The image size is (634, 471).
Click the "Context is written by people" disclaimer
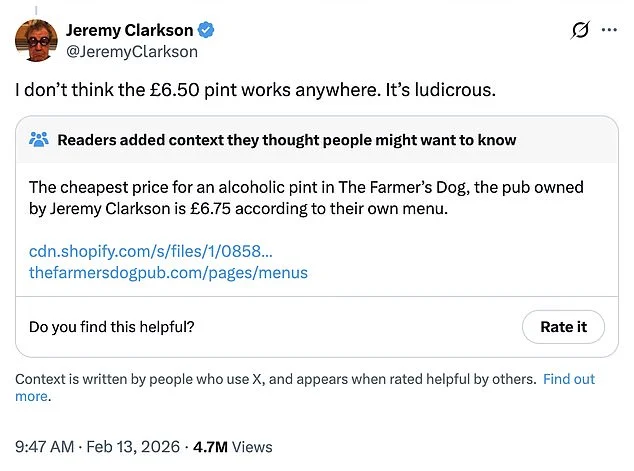point(275,379)
